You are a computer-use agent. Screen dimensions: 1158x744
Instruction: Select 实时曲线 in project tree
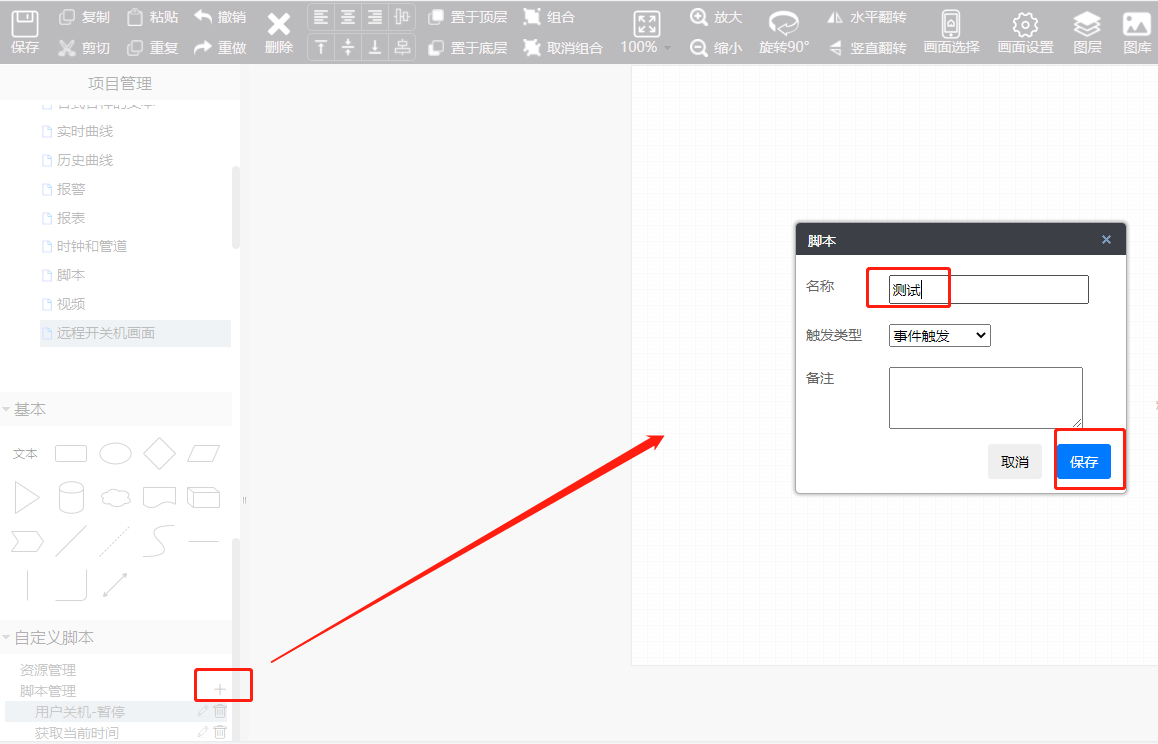tap(84, 131)
